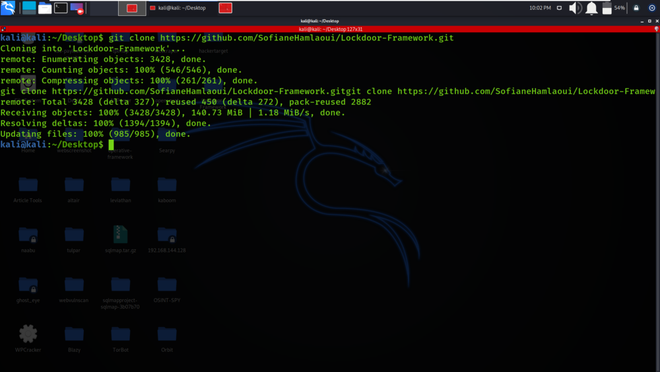The width and height of the screenshot is (660, 372).
Task: Open the TorBot desktop folder
Action: pyautogui.click(x=120, y=338)
